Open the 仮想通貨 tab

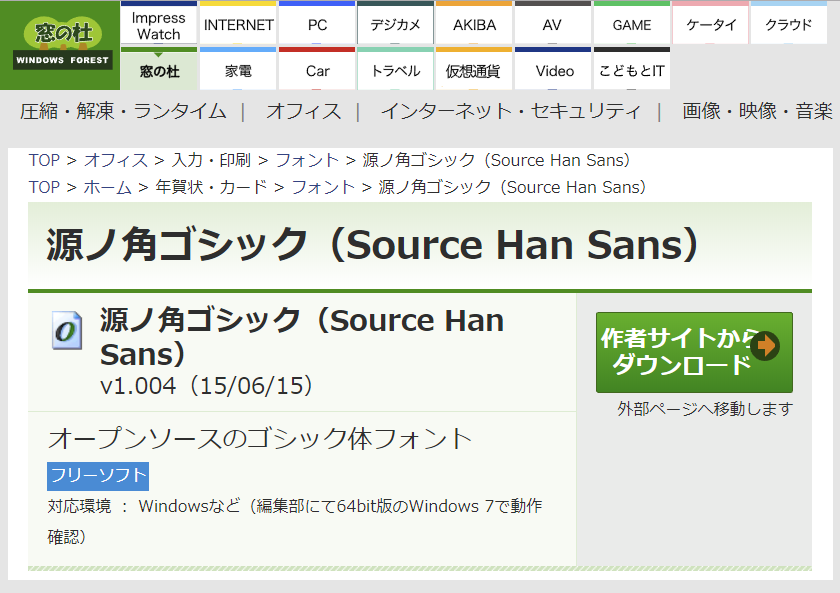(x=474, y=71)
